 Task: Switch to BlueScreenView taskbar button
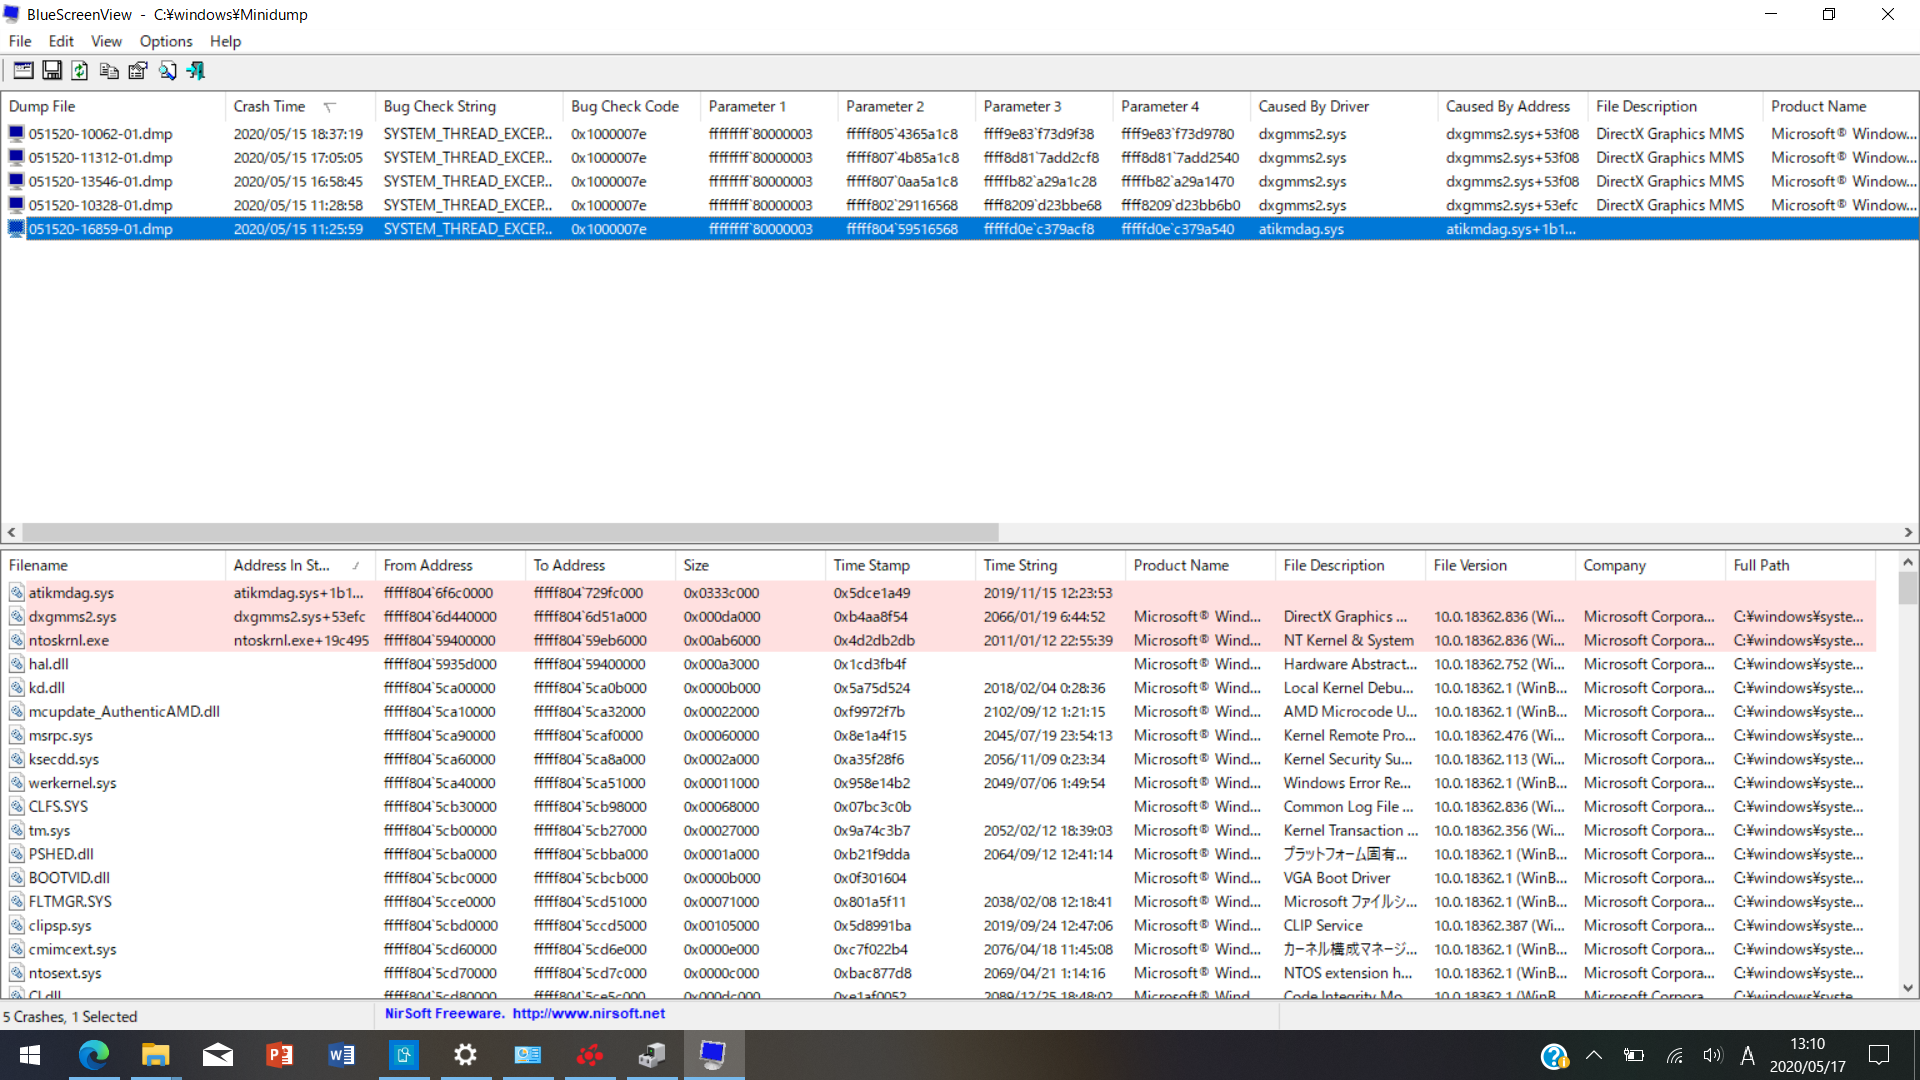713,1055
